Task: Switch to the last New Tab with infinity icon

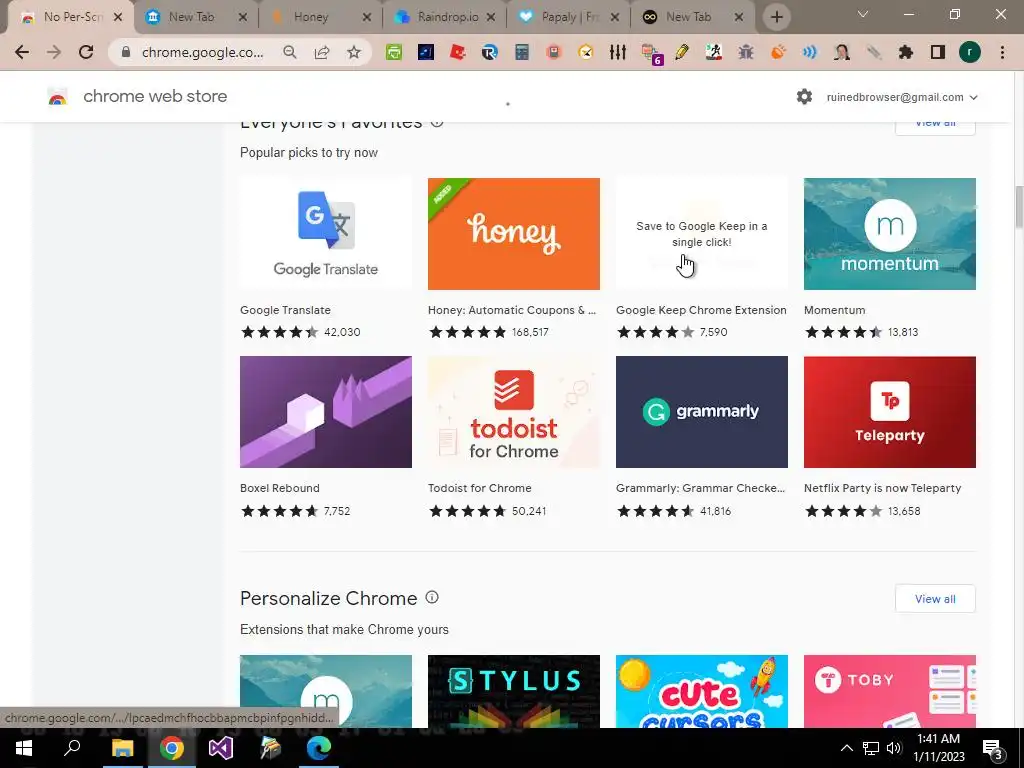Action: tap(692, 17)
